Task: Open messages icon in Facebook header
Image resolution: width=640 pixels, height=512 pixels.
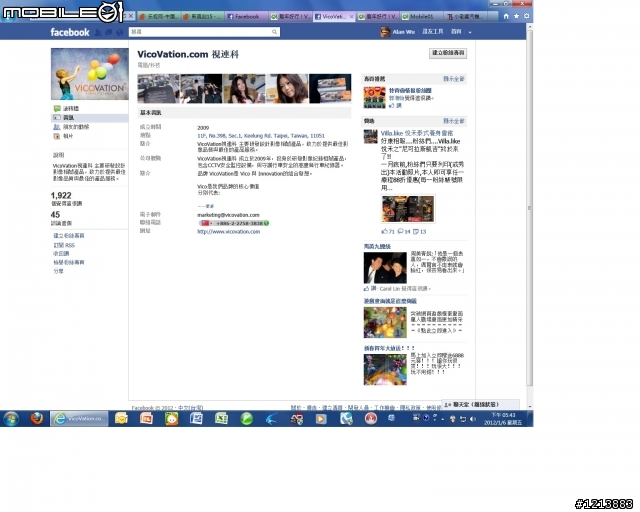Action: pyautogui.click(x=109, y=32)
